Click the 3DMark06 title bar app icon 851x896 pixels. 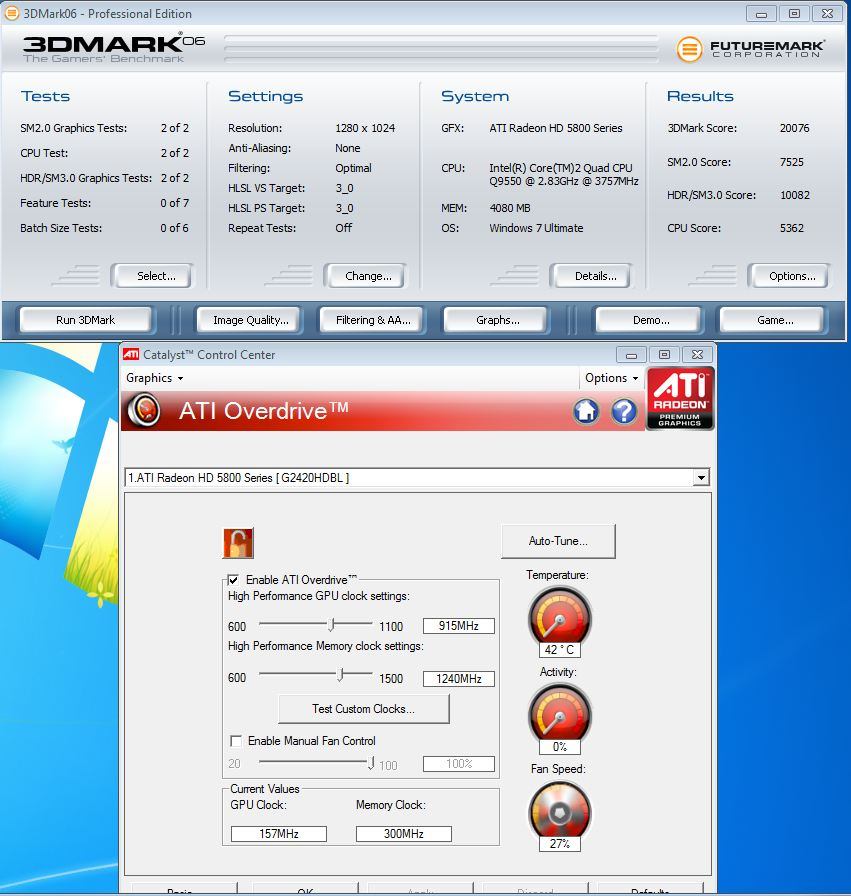[x=11, y=13]
